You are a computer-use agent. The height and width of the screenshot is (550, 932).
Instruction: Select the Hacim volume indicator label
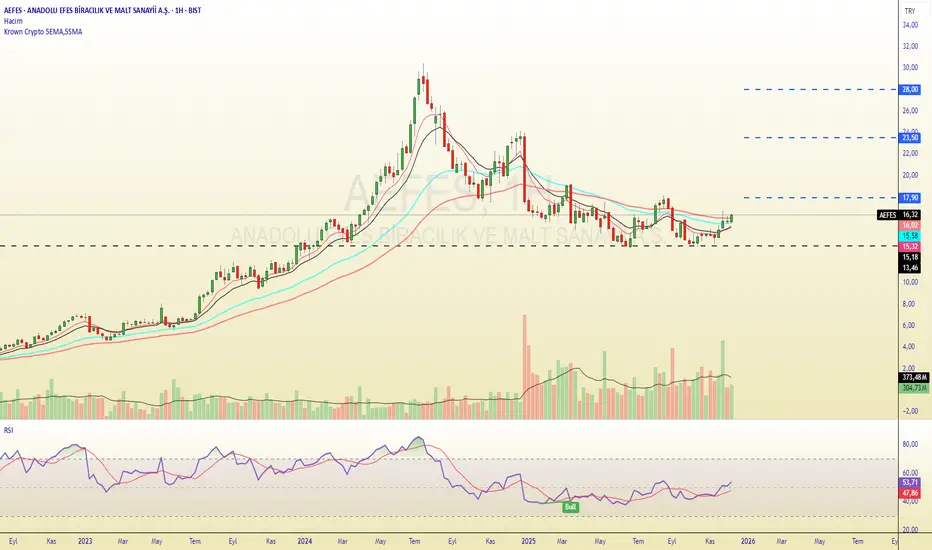[13, 21]
